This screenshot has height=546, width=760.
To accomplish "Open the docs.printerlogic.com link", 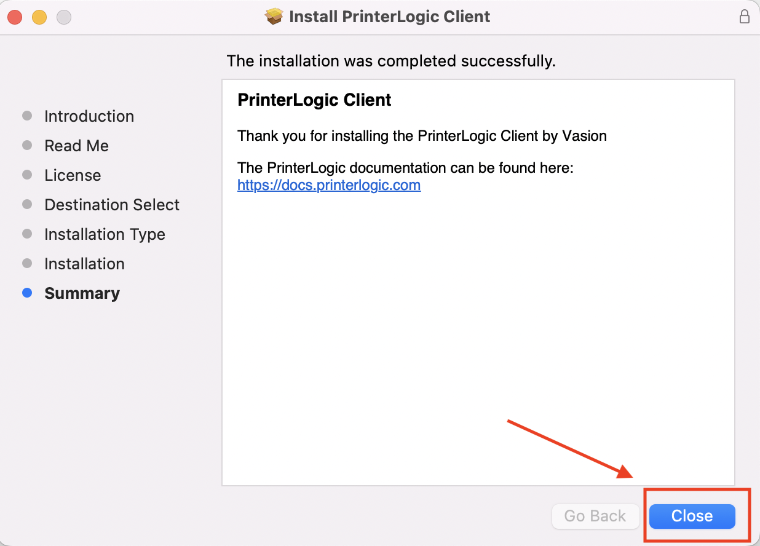I will tap(329, 185).
